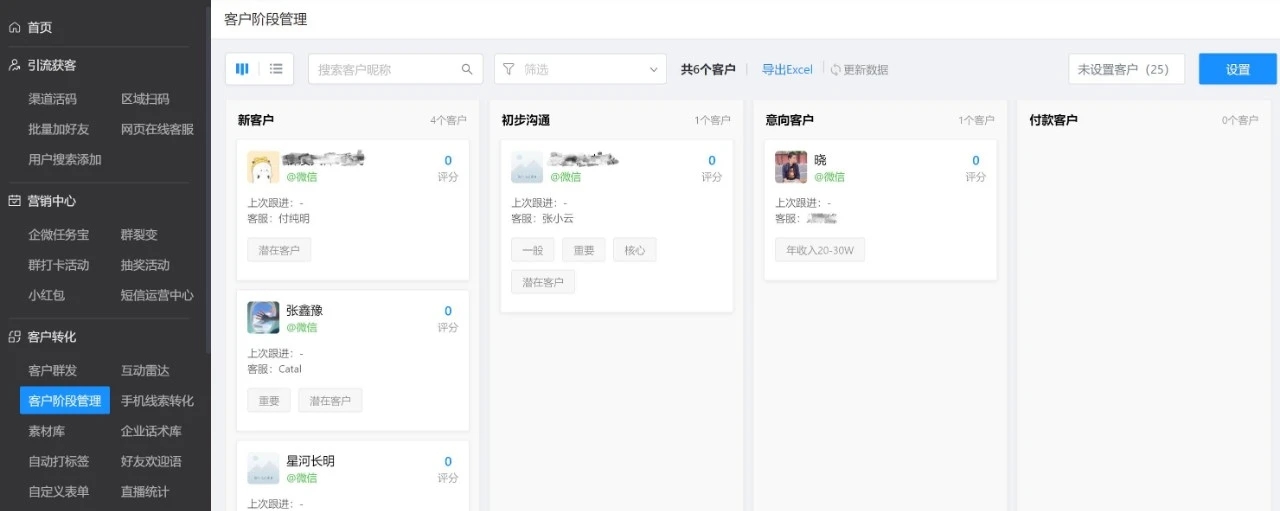Click 客服：张小云 text

click(542, 218)
